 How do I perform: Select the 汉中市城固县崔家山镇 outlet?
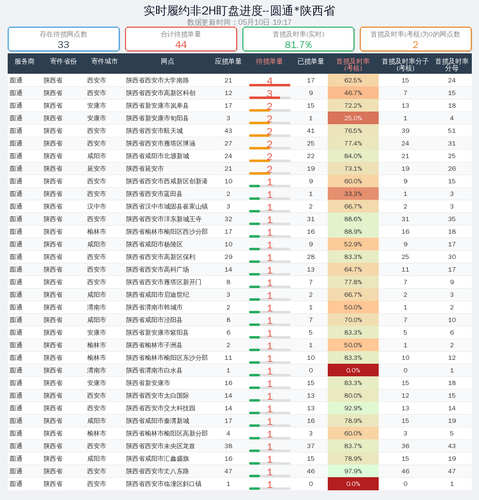click(167, 206)
